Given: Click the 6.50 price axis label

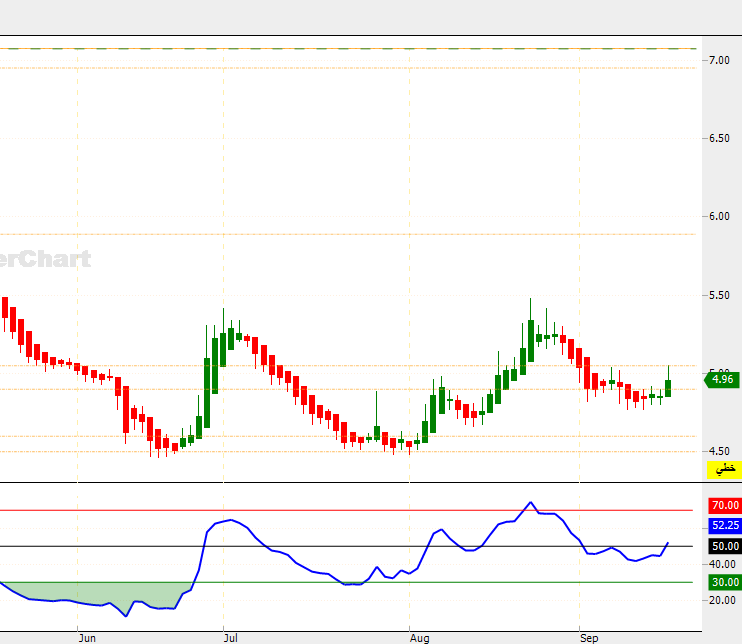Looking at the screenshot, I should (719, 138).
